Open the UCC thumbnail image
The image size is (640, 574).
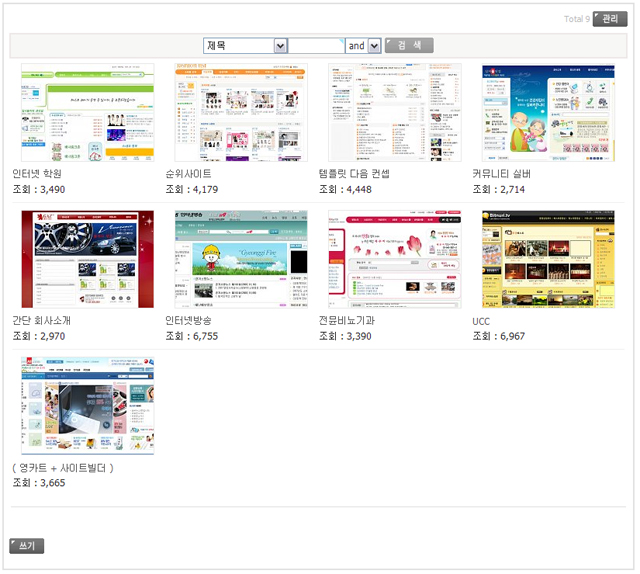pyautogui.click(x=548, y=259)
